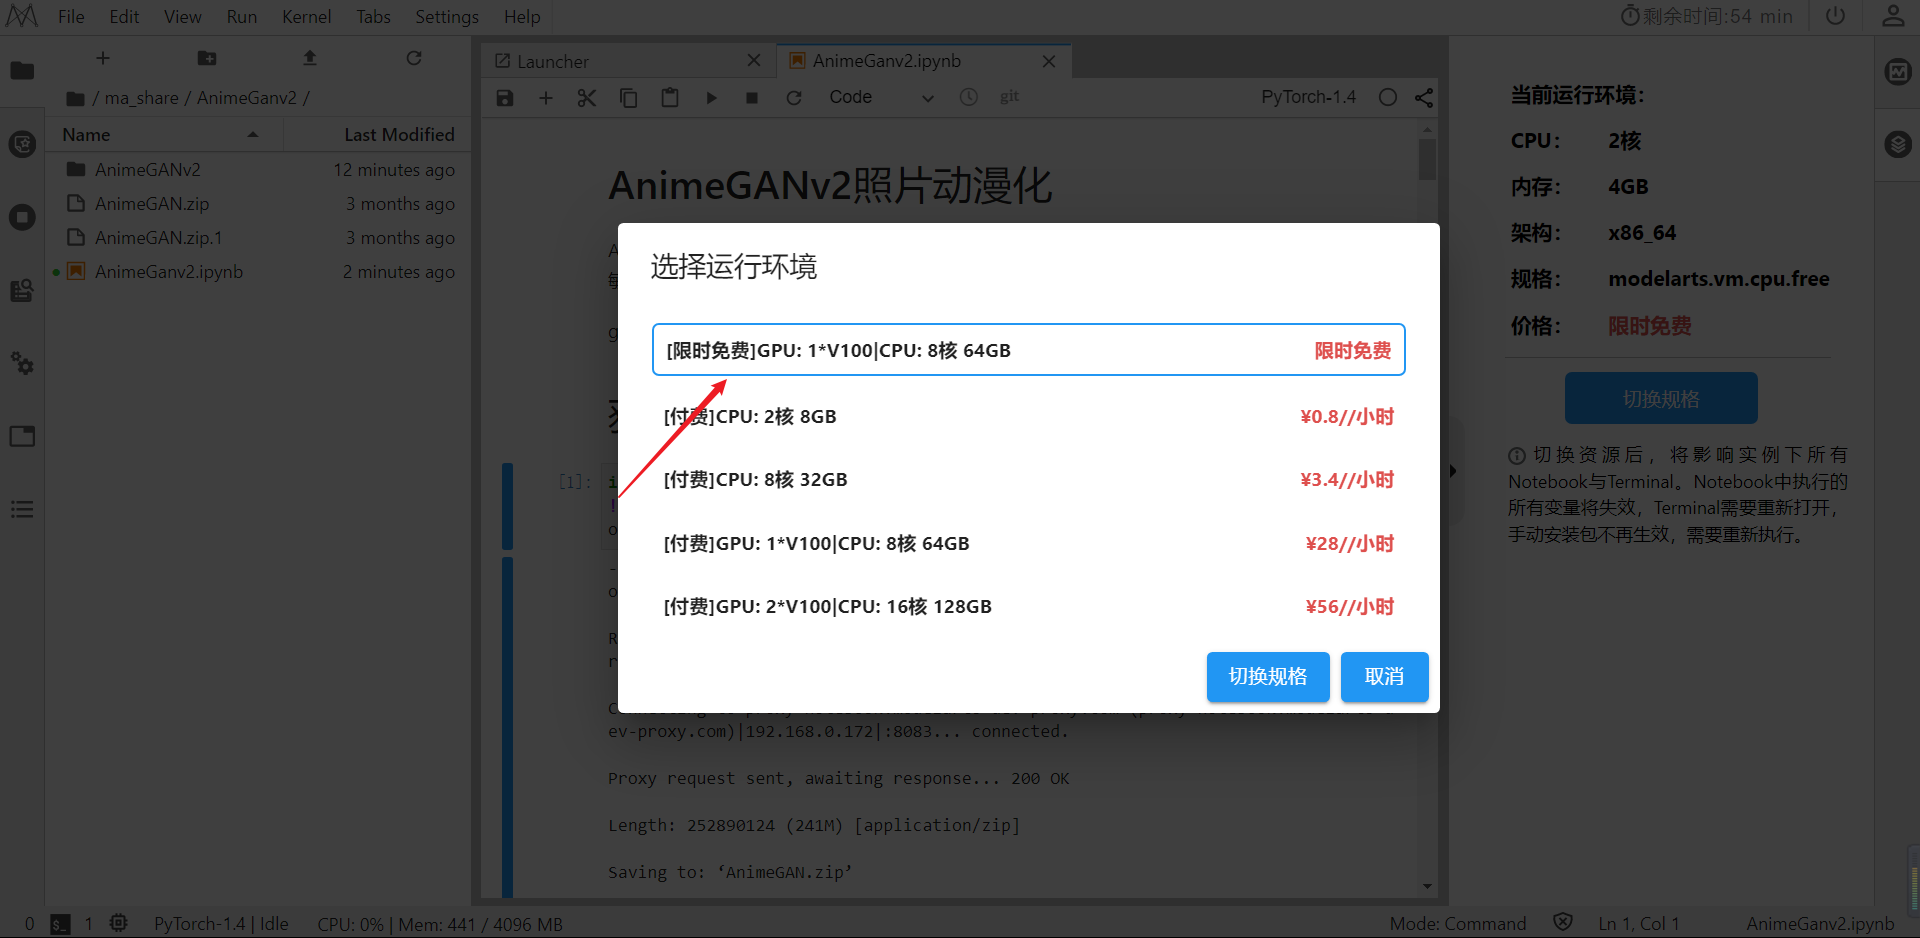
Task: Save the notebook with the disk icon
Action: click(505, 97)
